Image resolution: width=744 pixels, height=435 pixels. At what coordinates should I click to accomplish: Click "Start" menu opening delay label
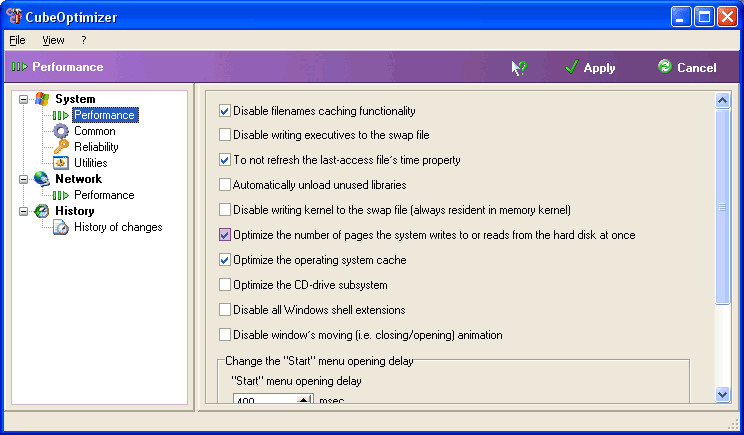click(296, 381)
